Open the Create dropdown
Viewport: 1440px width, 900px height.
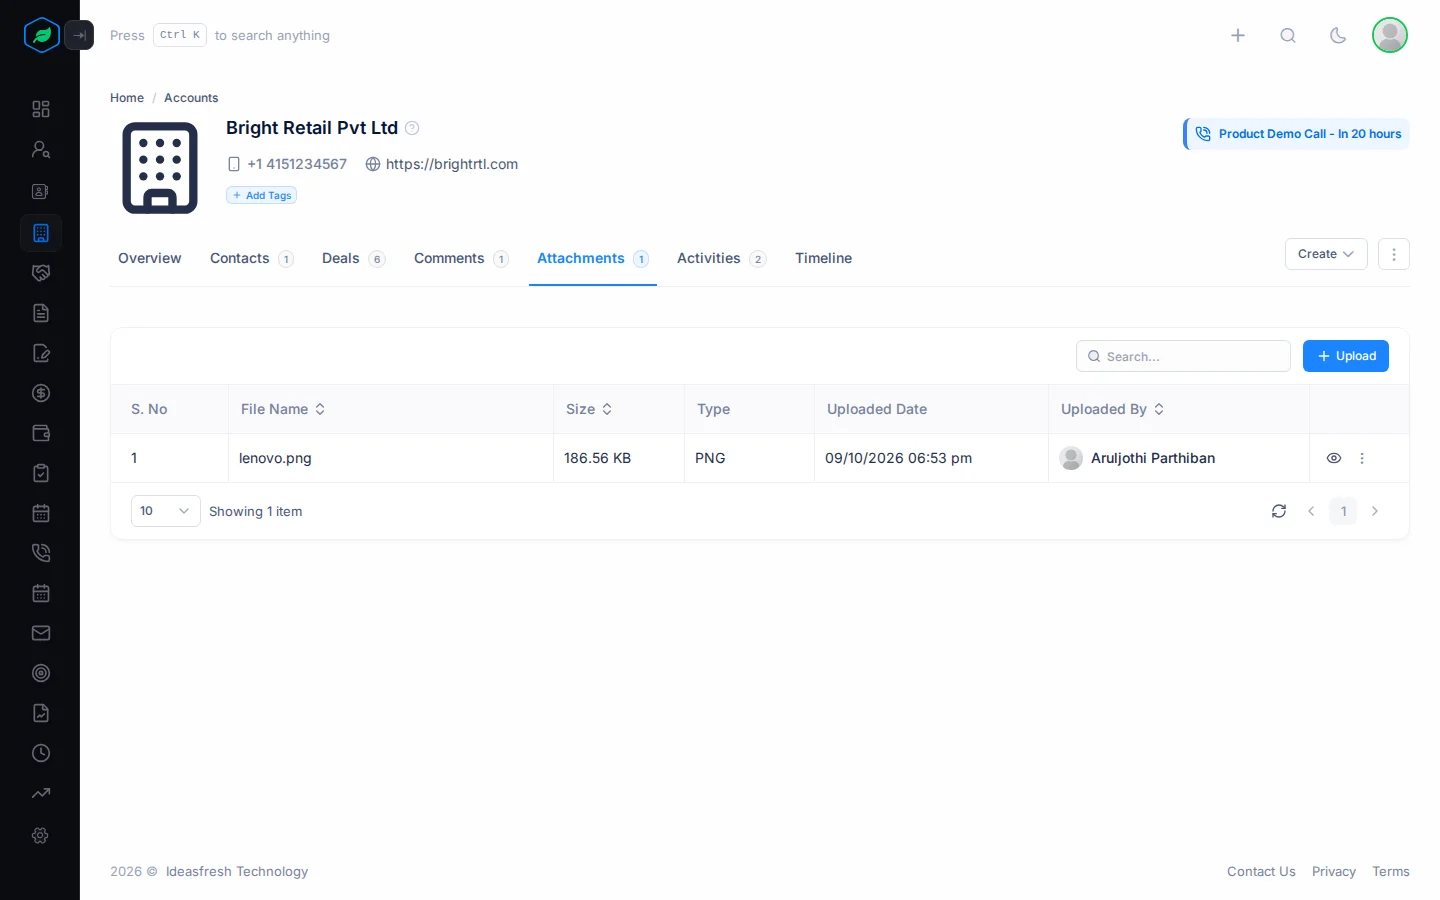pos(1326,254)
